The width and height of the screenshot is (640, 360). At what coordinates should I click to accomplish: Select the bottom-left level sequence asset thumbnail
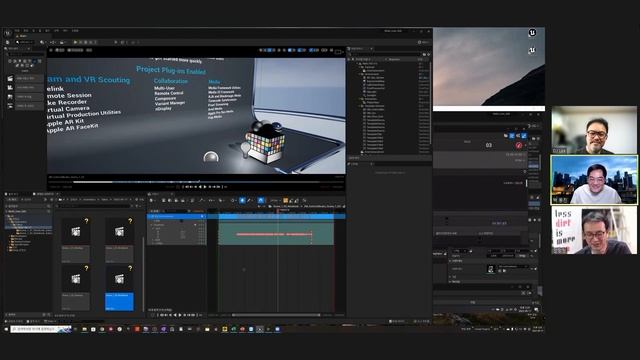[76, 279]
